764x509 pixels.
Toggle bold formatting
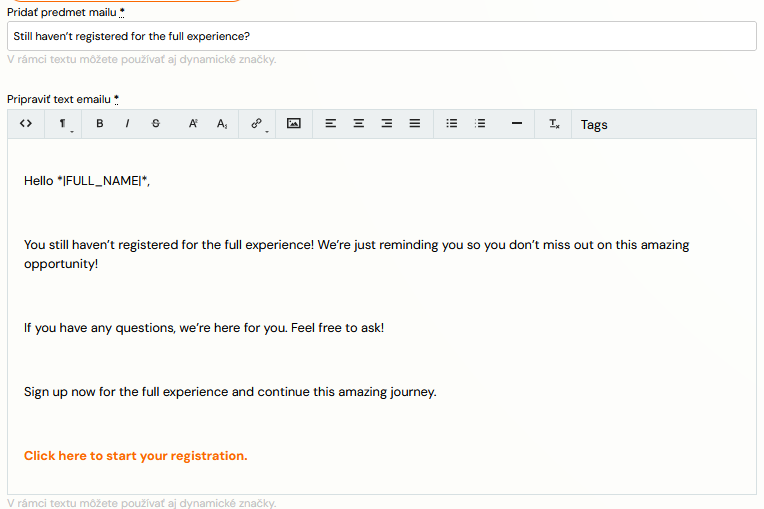coord(100,124)
